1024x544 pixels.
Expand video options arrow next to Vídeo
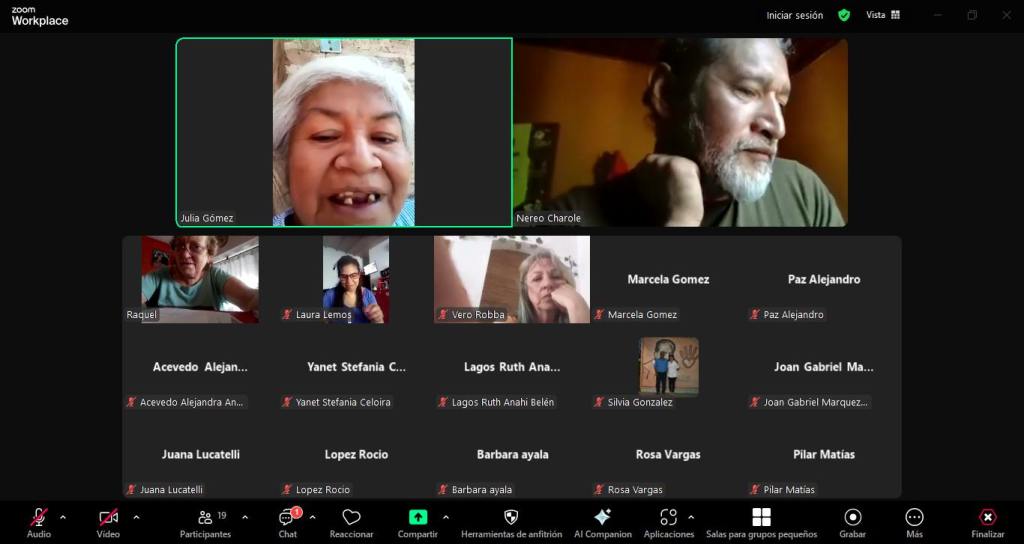click(136, 517)
